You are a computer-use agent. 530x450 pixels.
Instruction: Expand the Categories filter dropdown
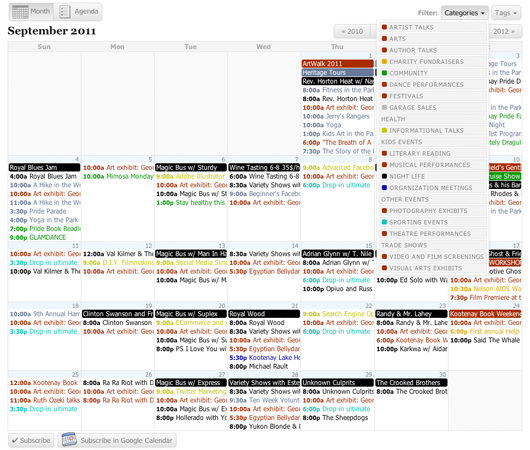pyautogui.click(x=464, y=13)
